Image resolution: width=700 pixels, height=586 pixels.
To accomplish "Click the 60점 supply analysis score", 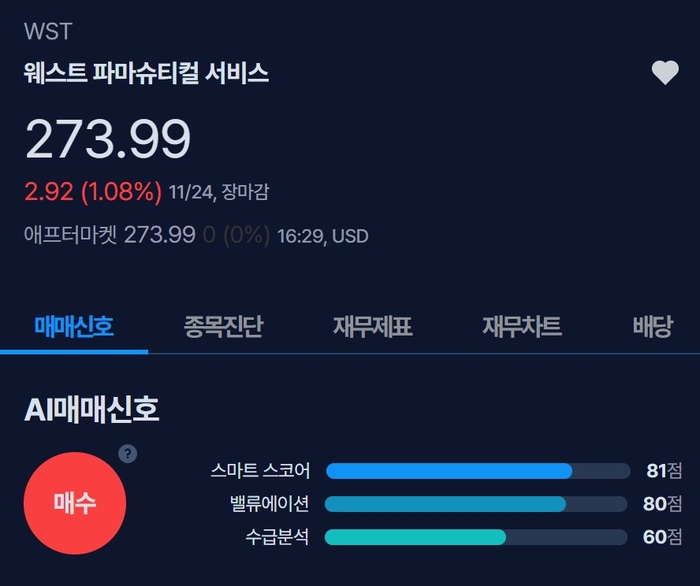I will pos(663,537).
